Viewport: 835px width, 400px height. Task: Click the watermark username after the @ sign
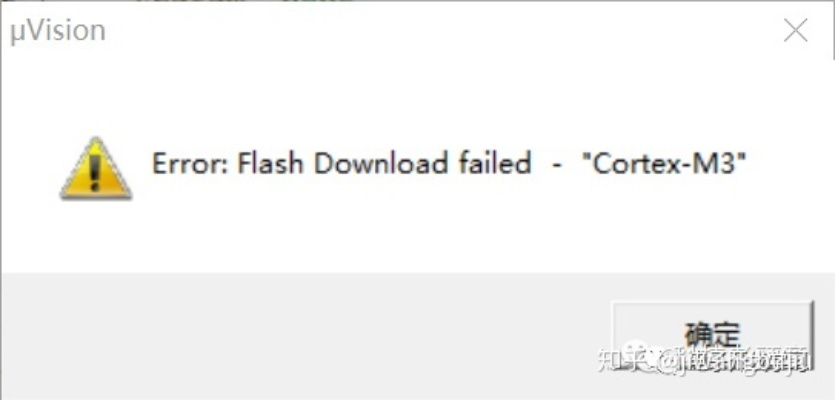pos(743,361)
